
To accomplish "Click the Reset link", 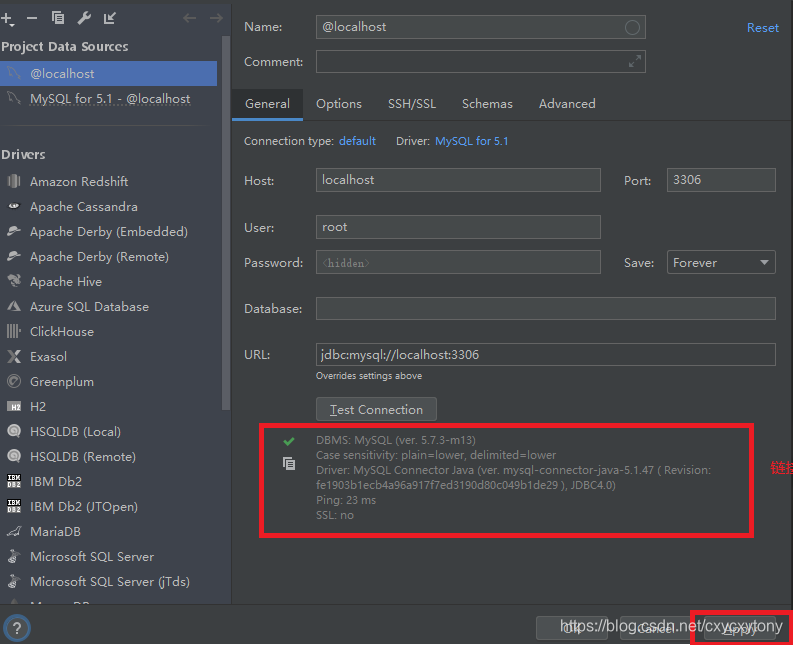I will 763,28.
